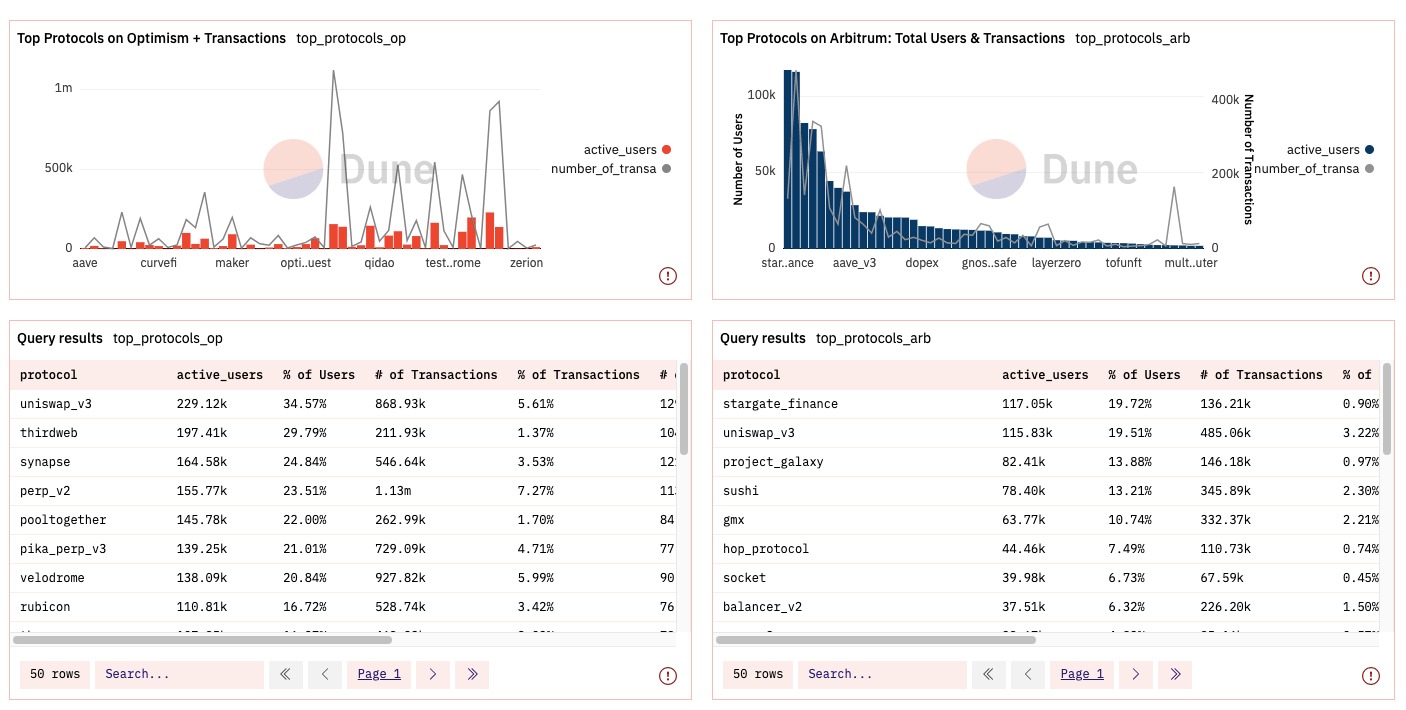This screenshot has width=1406, height=710.
Task: Go to previous page in top_protocols_arb table
Action: (x=1028, y=674)
